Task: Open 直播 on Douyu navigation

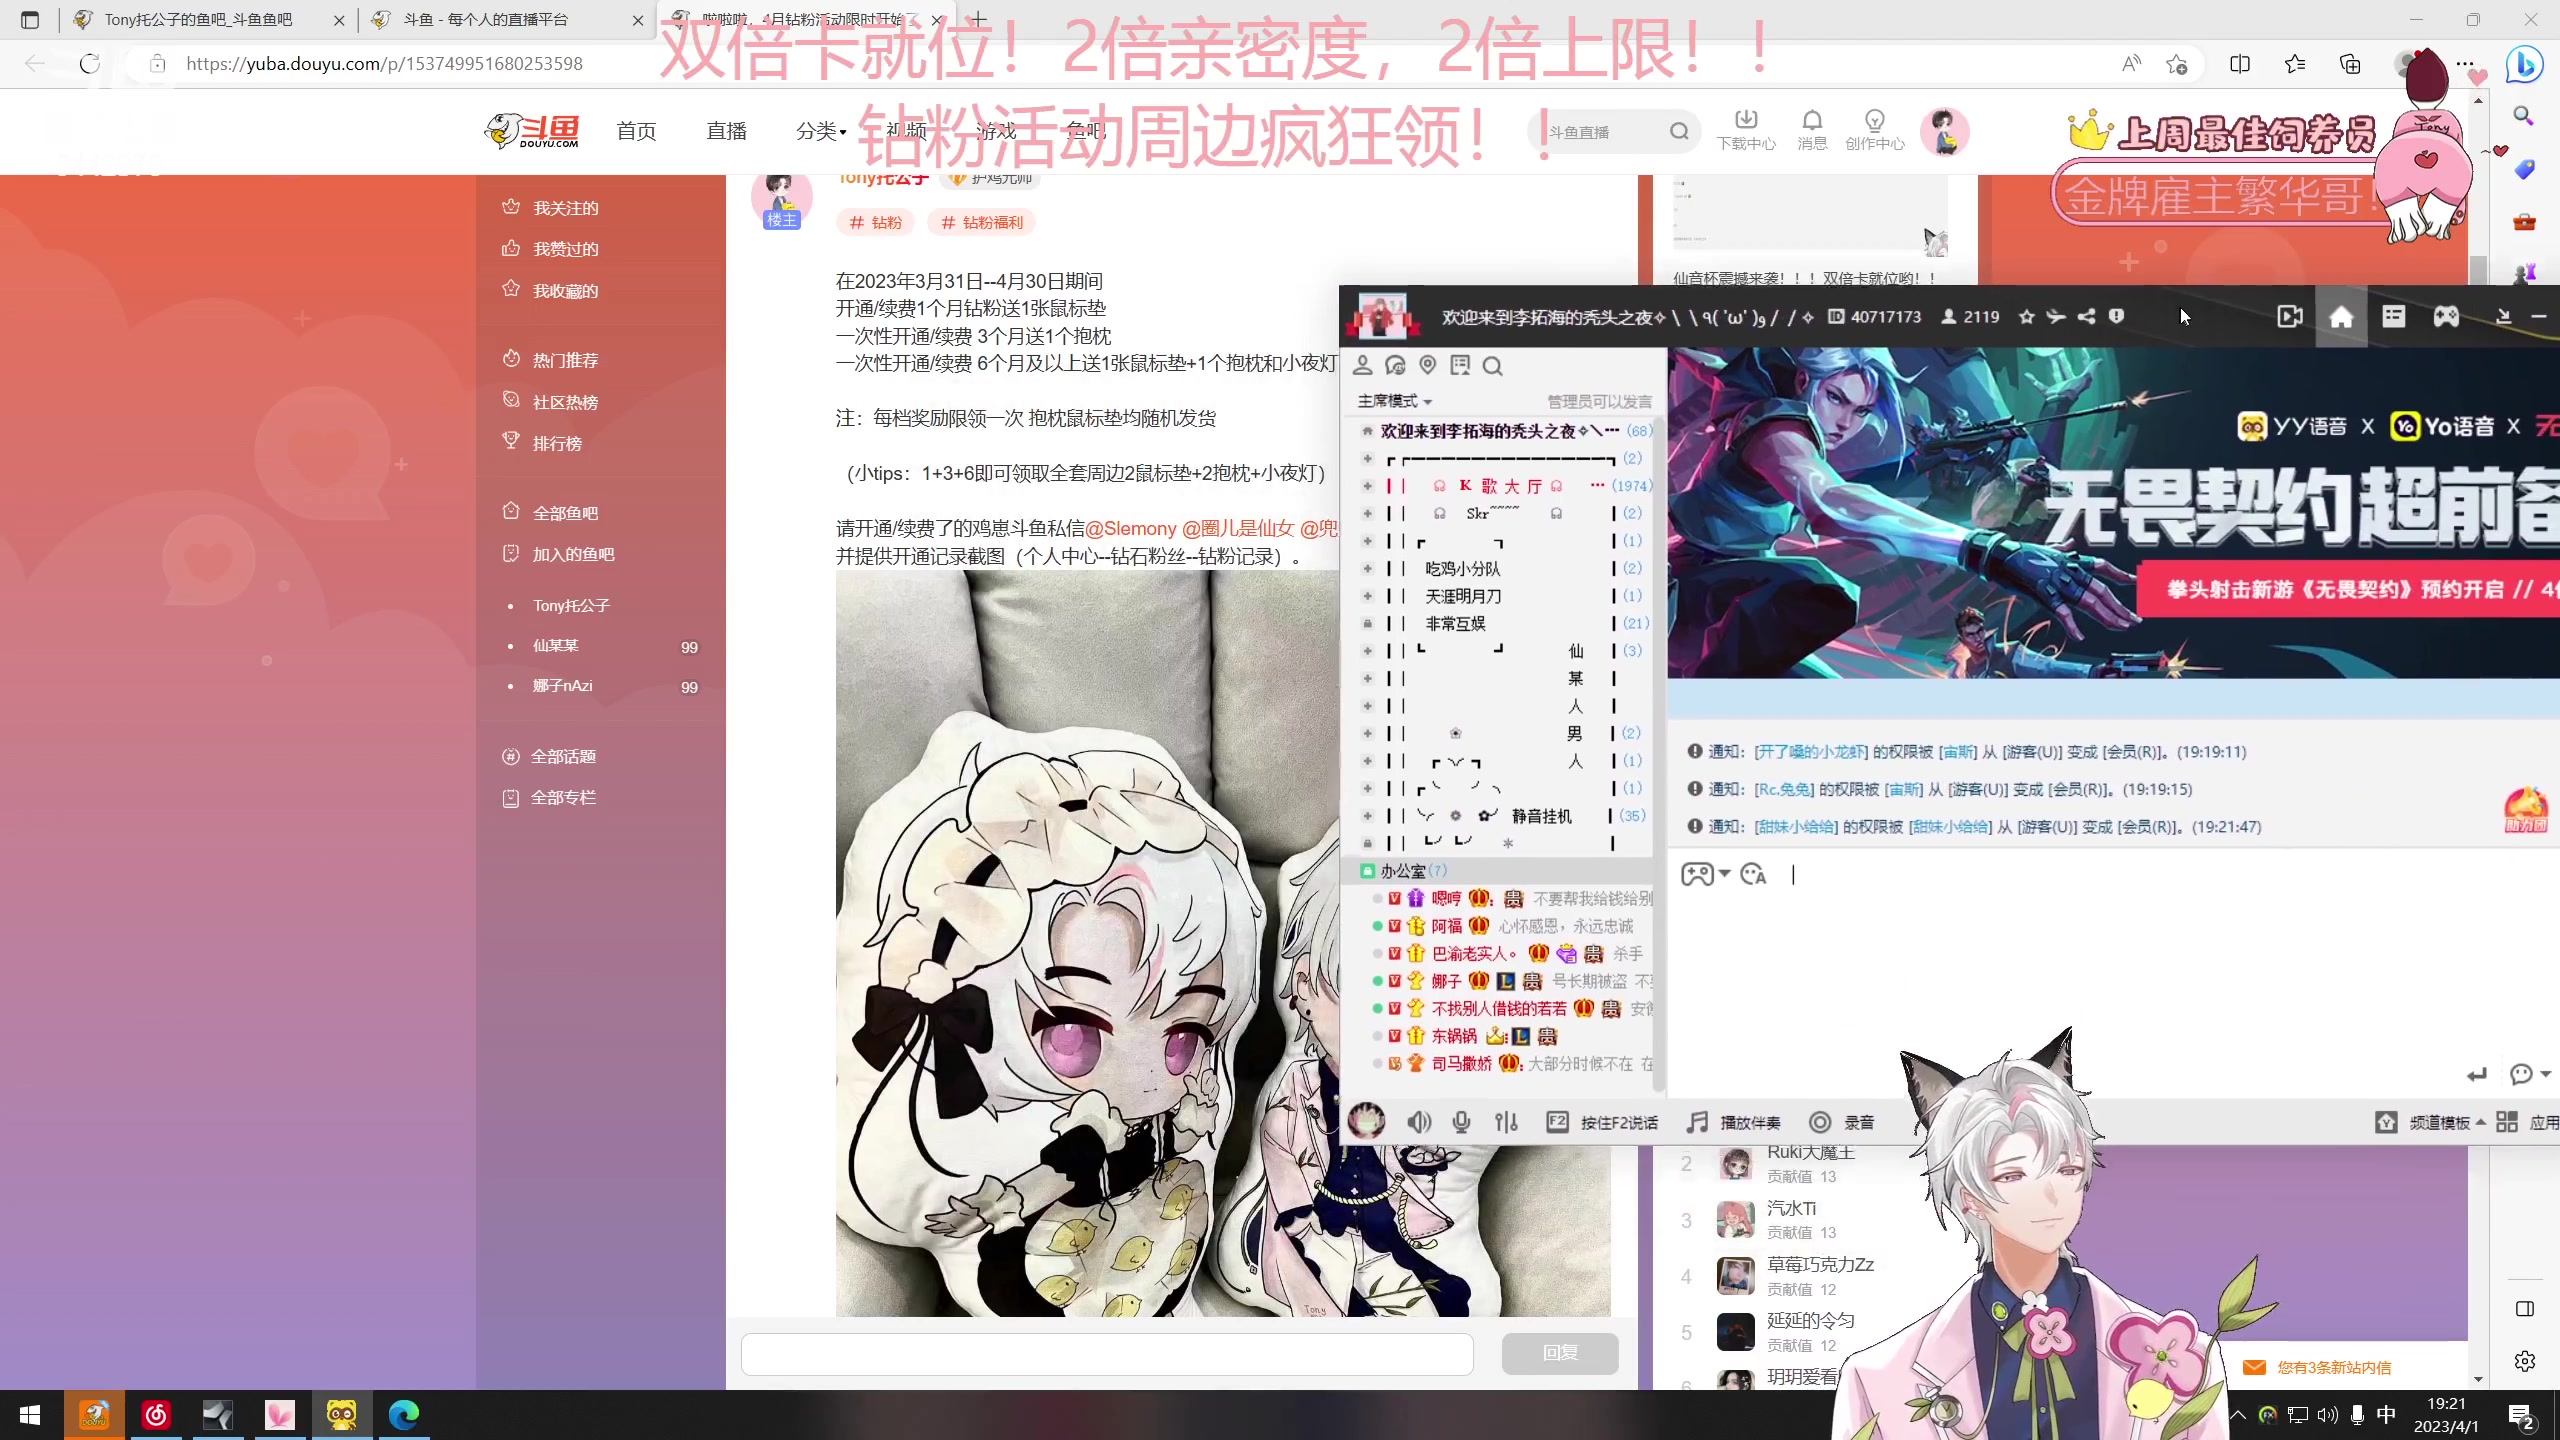Action: [x=726, y=131]
